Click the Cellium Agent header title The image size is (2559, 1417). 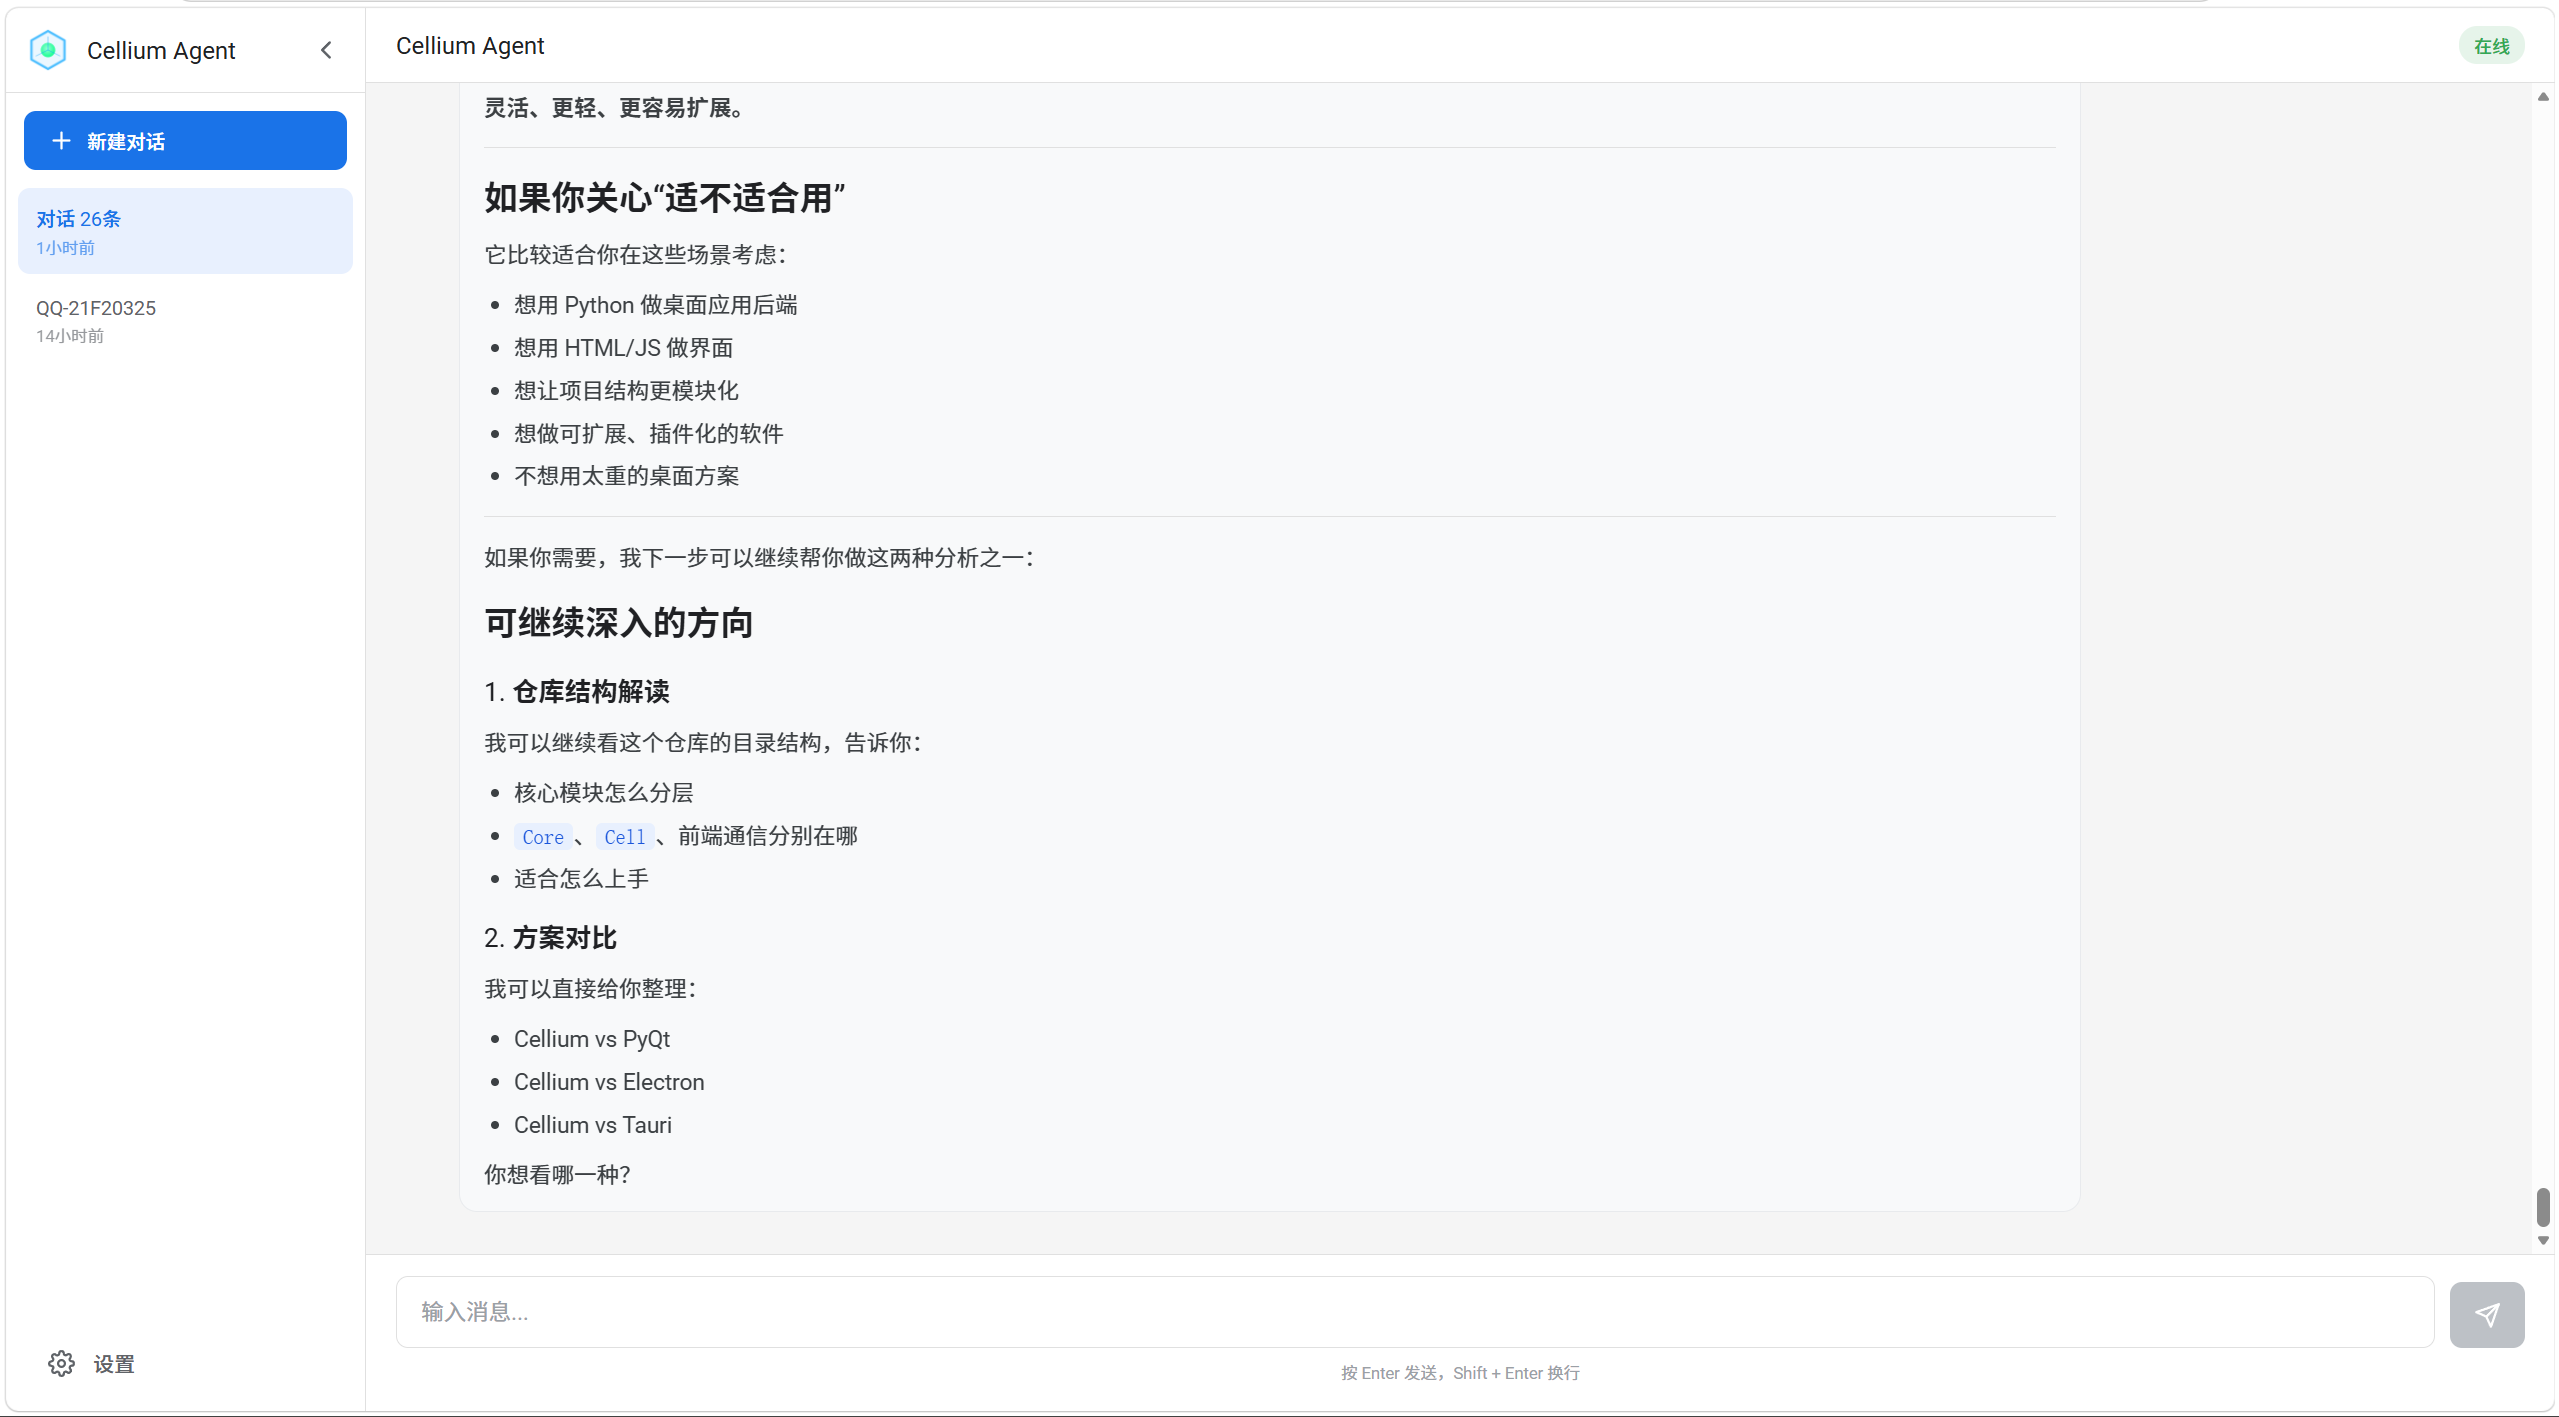tap(470, 46)
